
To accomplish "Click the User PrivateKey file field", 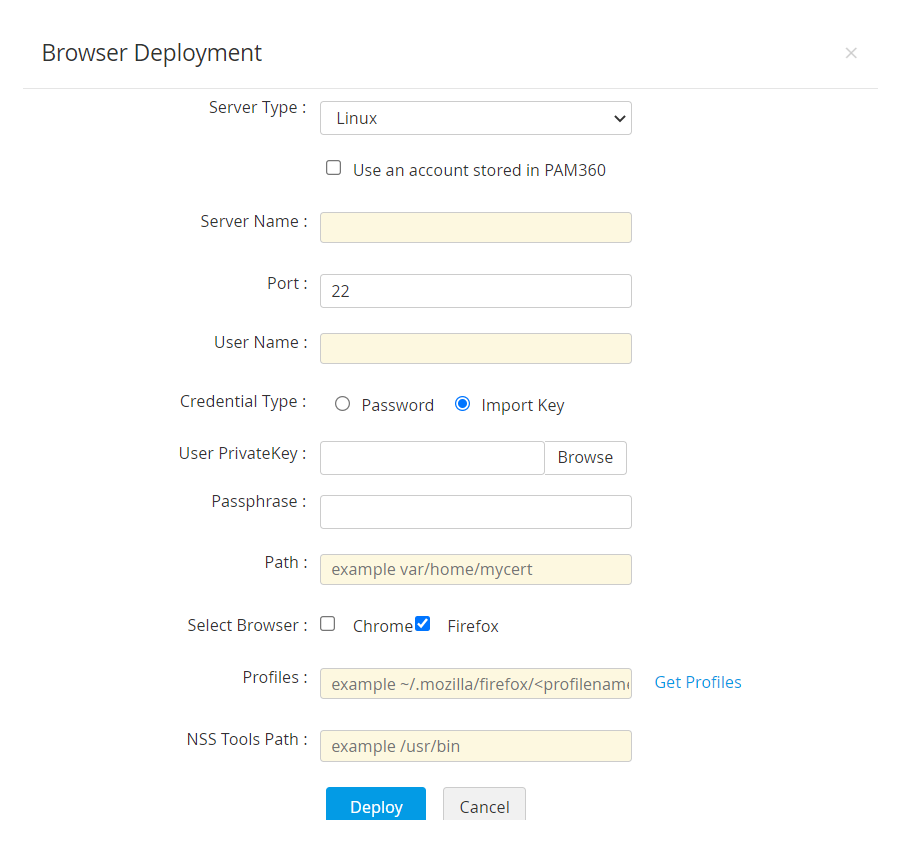I will [432, 458].
